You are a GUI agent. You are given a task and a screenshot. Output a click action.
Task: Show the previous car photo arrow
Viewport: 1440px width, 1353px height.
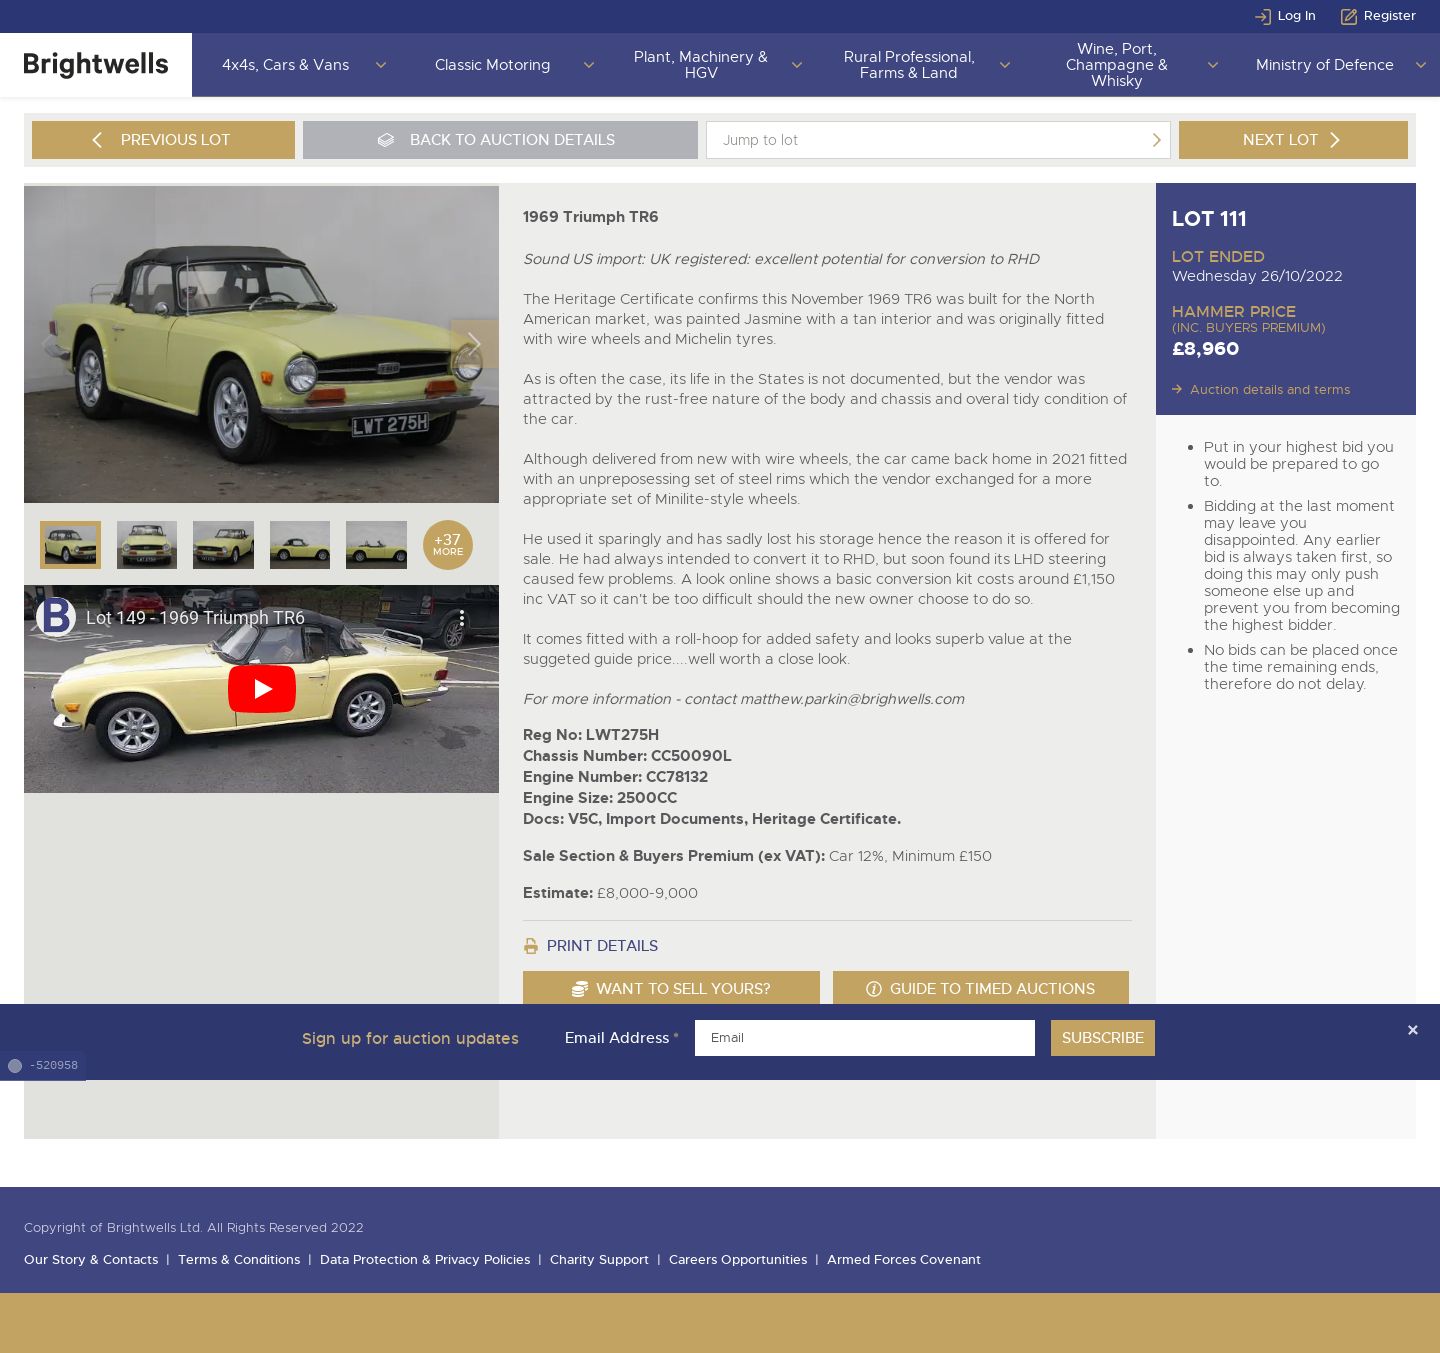(47, 344)
